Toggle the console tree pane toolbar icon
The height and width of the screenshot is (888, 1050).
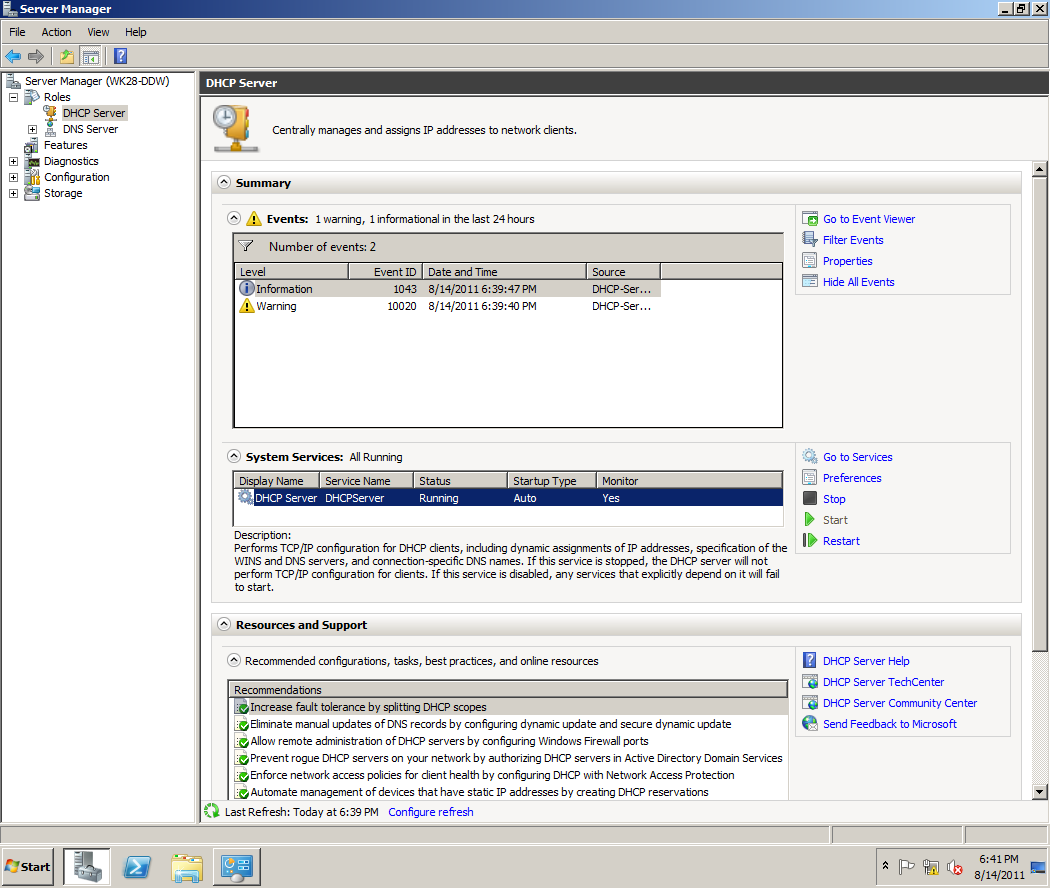(x=90, y=56)
